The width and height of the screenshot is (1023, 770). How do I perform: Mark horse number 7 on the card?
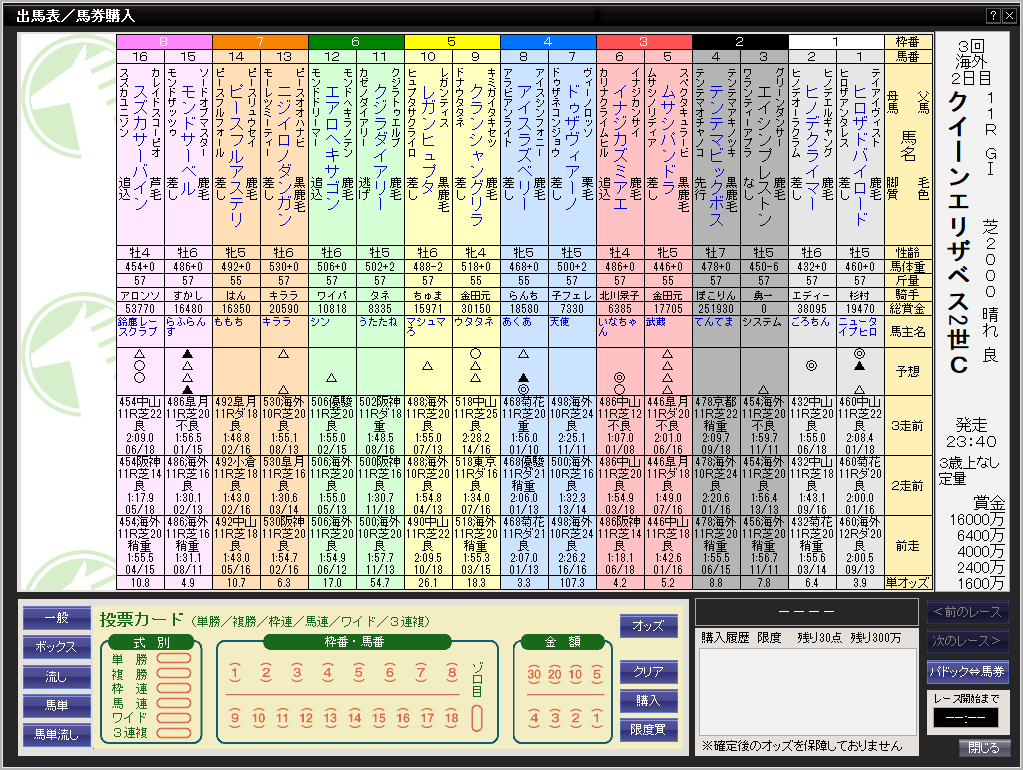click(421, 673)
